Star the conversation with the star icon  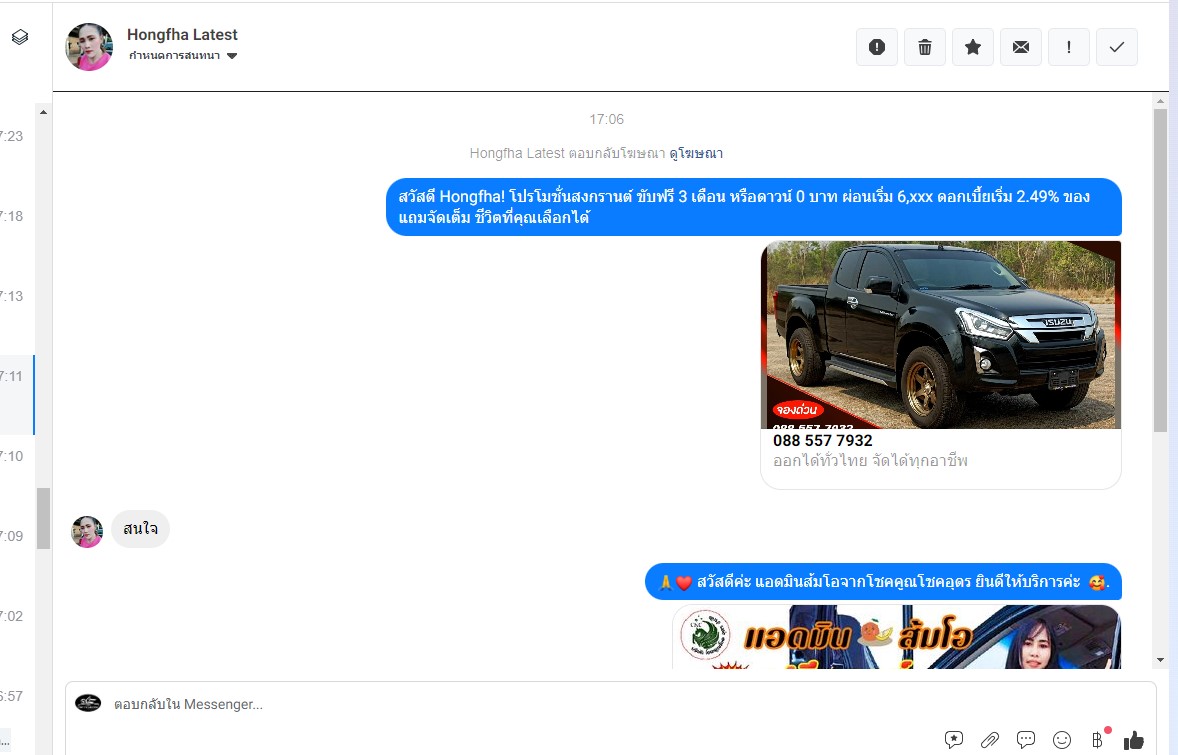(973, 47)
